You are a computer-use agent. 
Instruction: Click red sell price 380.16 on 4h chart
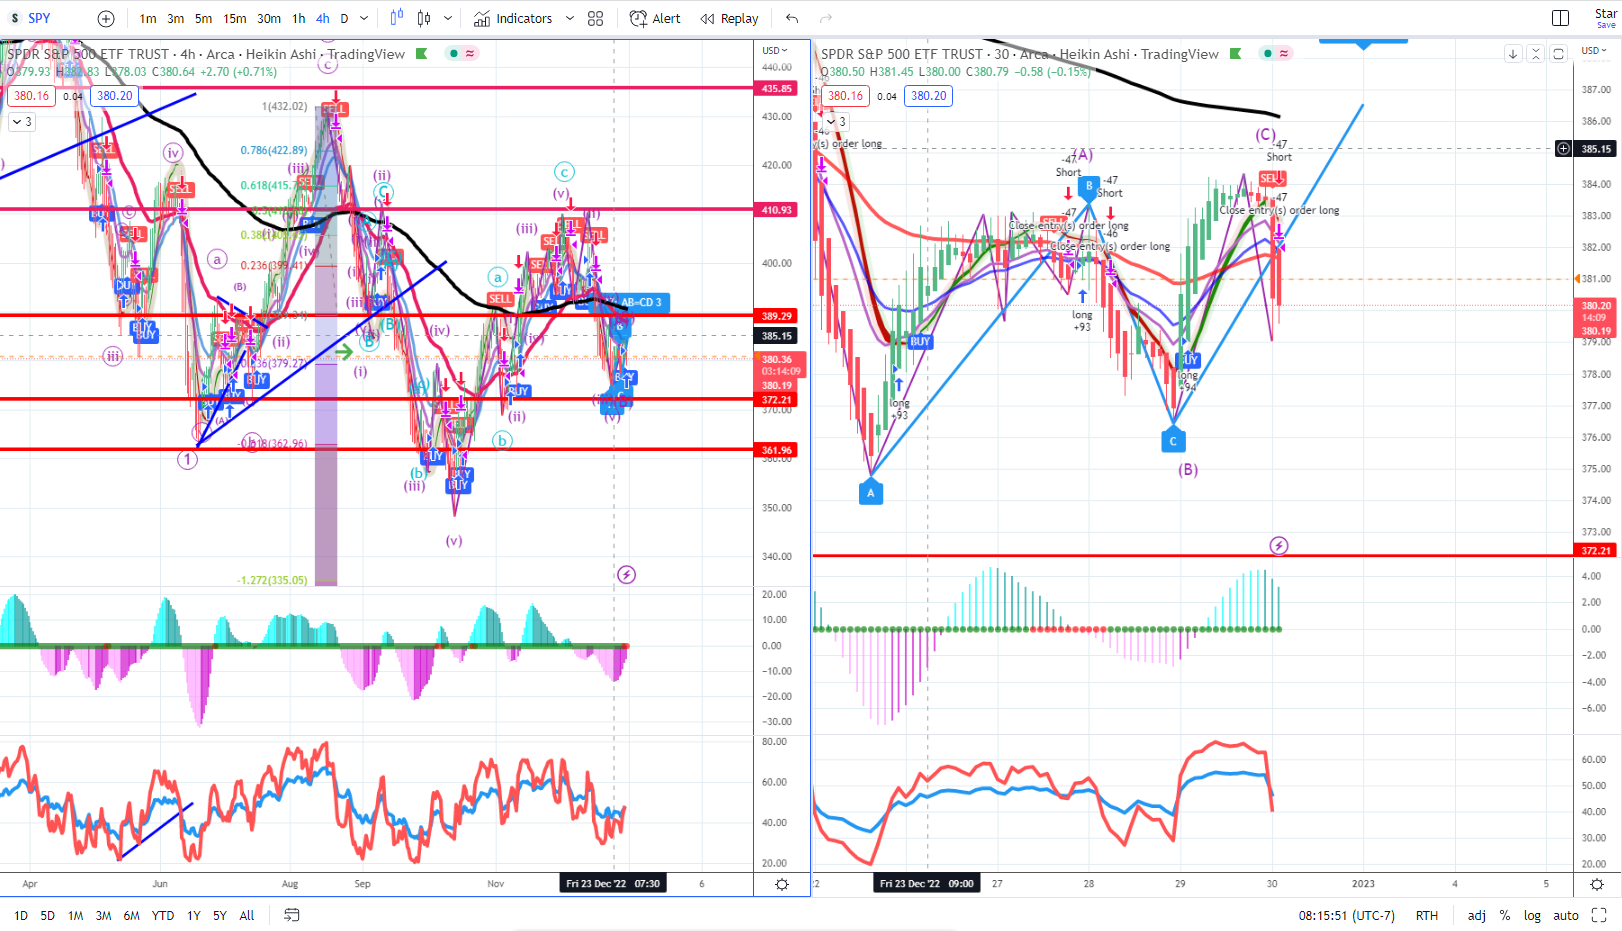(x=31, y=96)
